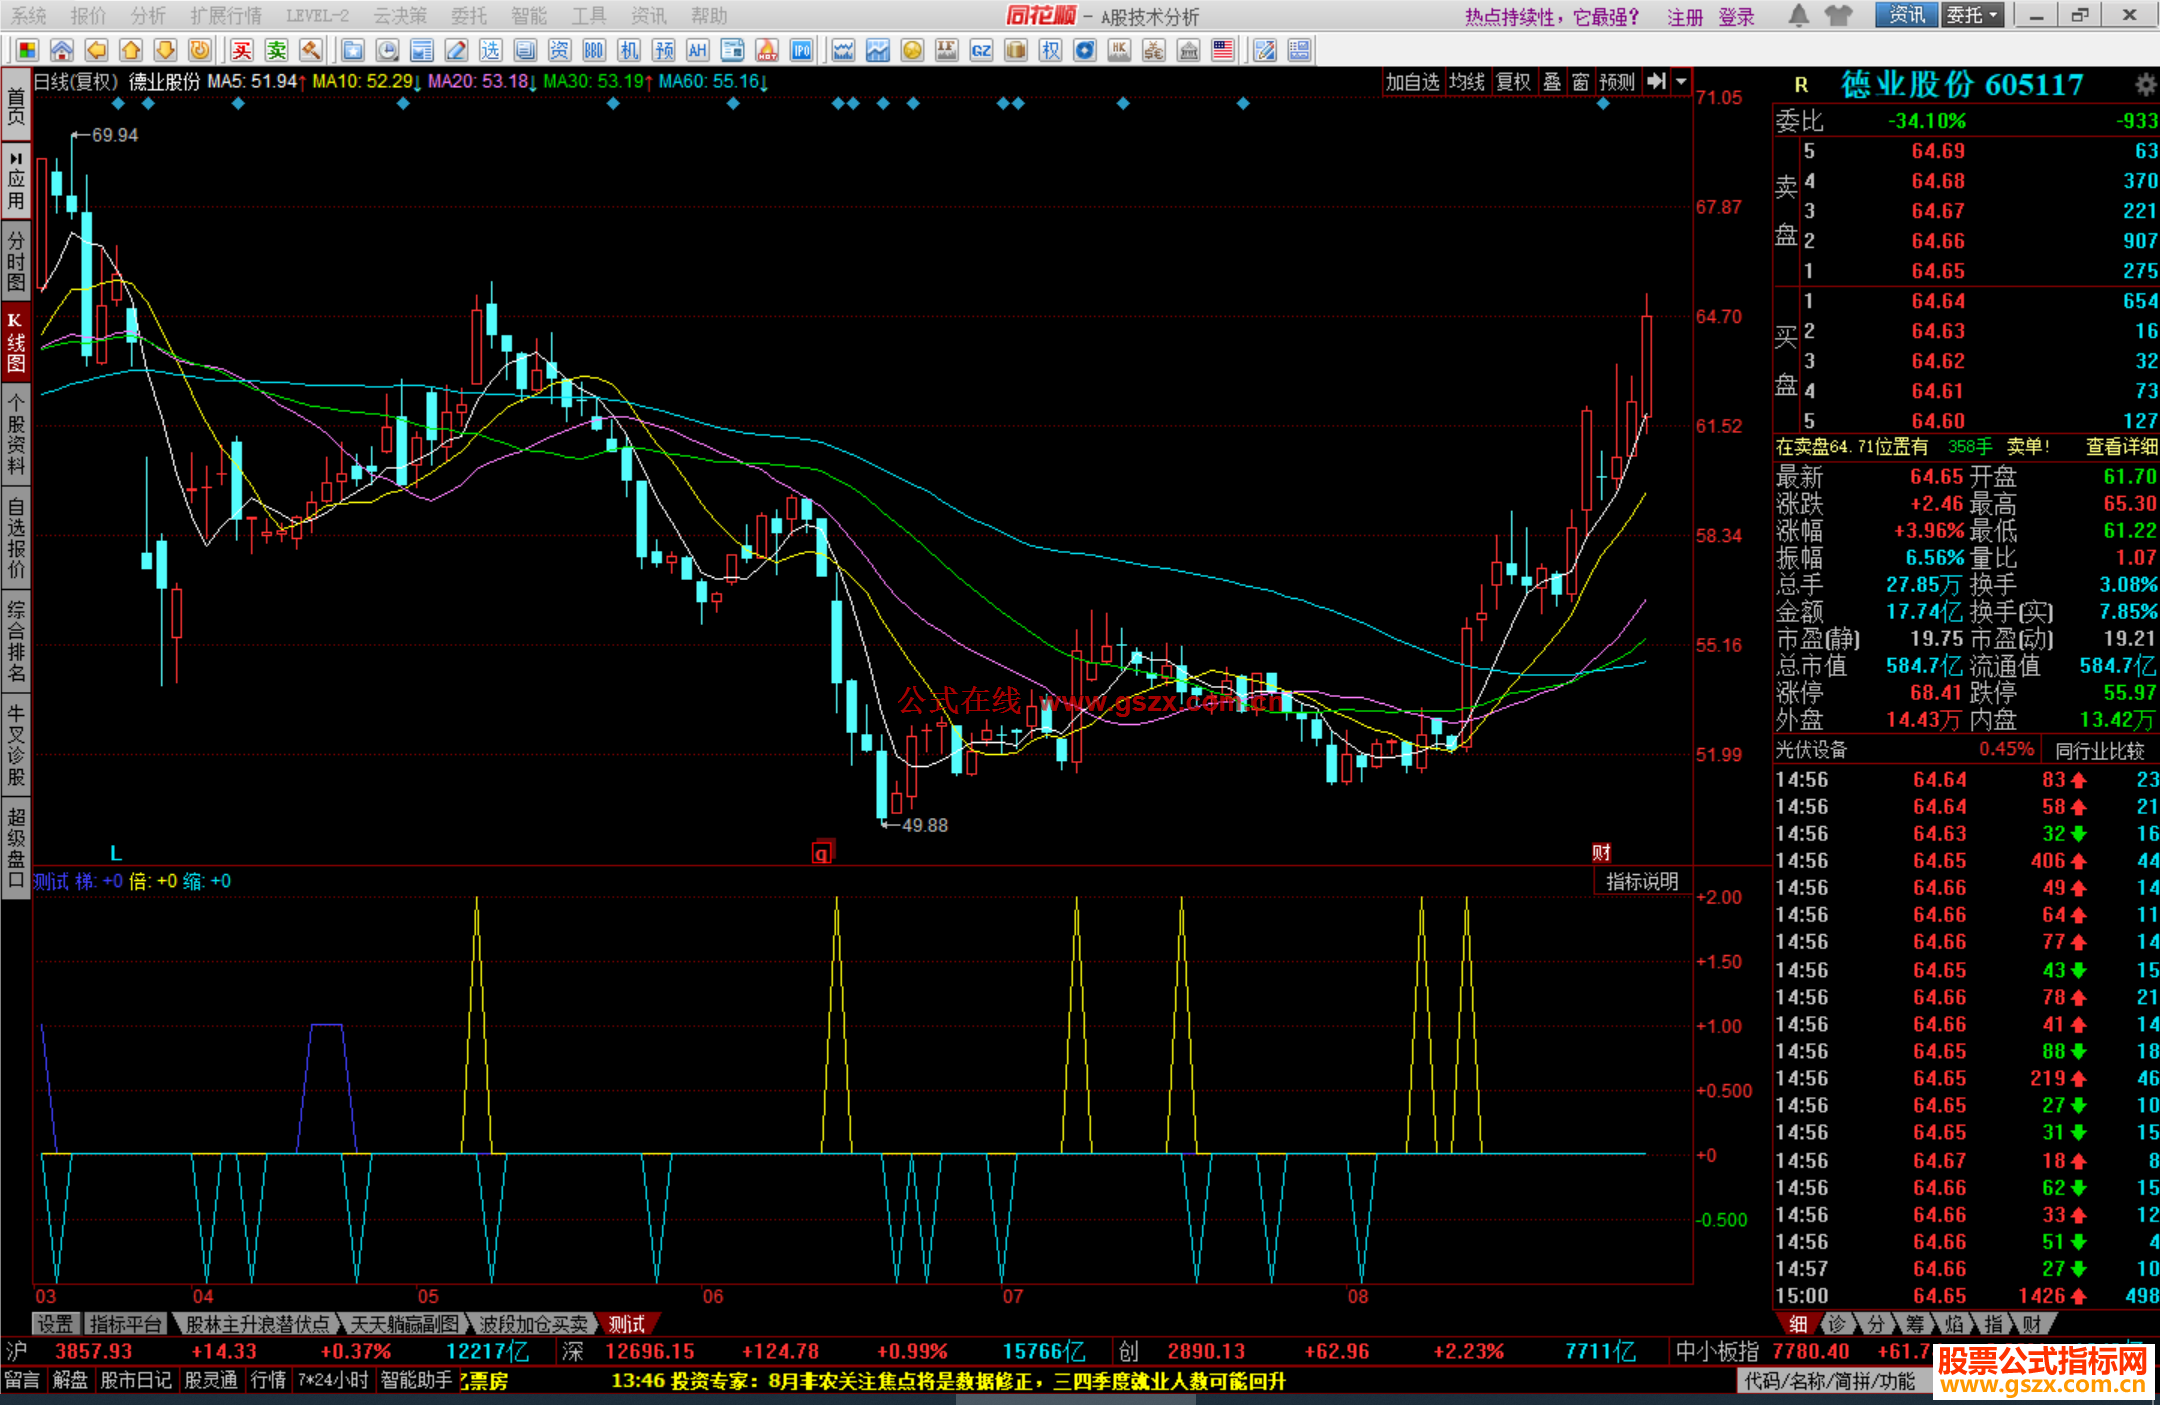Screen dimensions: 2160x1405
Task: Click the red 买 (buy) toolbar icon
Action: (241, 50)
